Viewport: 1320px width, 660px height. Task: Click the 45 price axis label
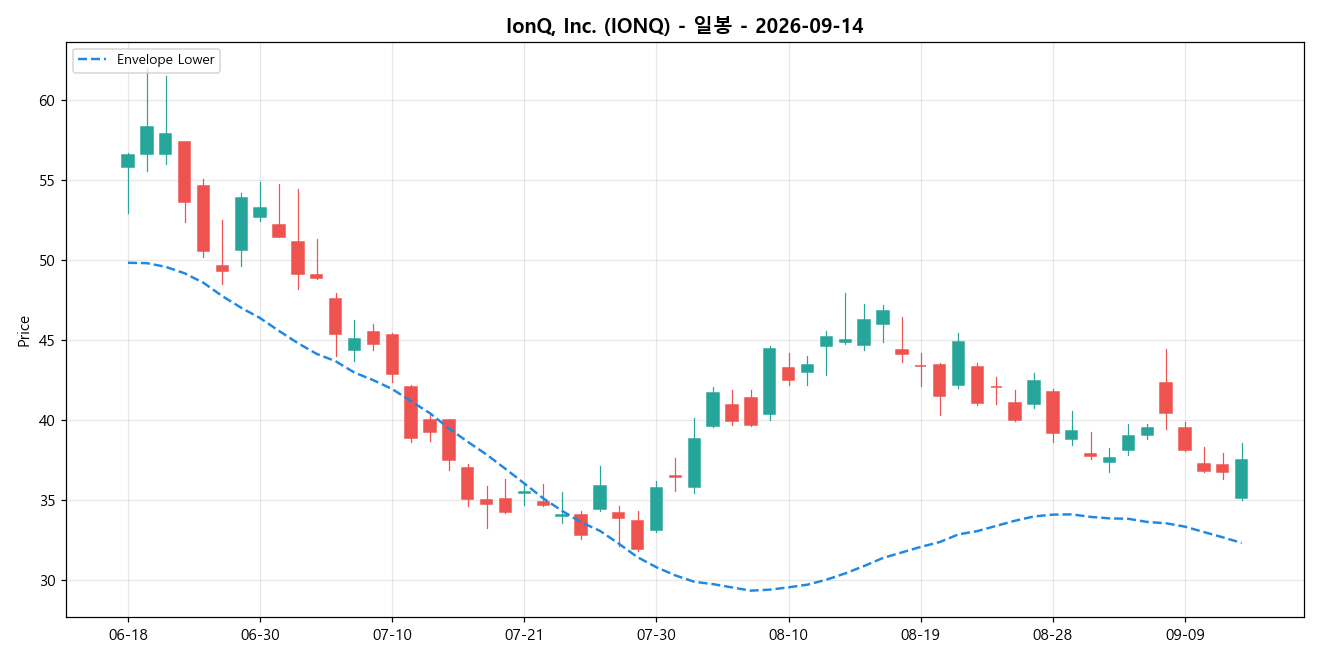[47, 340]
